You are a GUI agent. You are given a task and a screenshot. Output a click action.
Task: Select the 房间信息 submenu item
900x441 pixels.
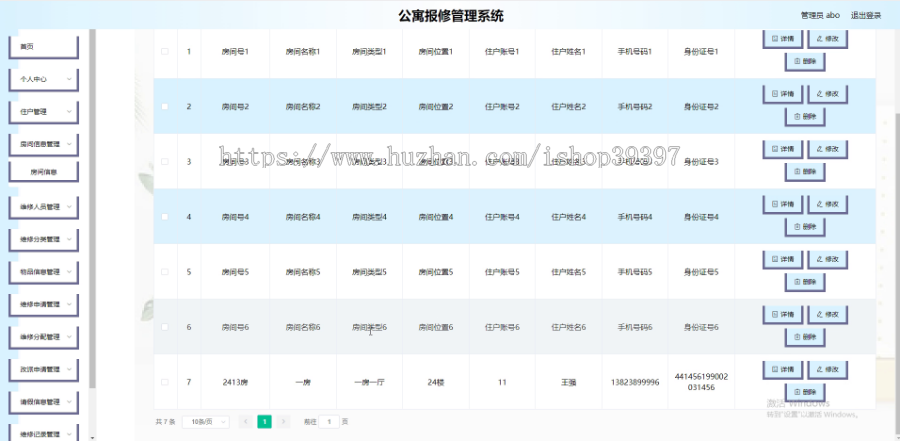click(43, 172)
